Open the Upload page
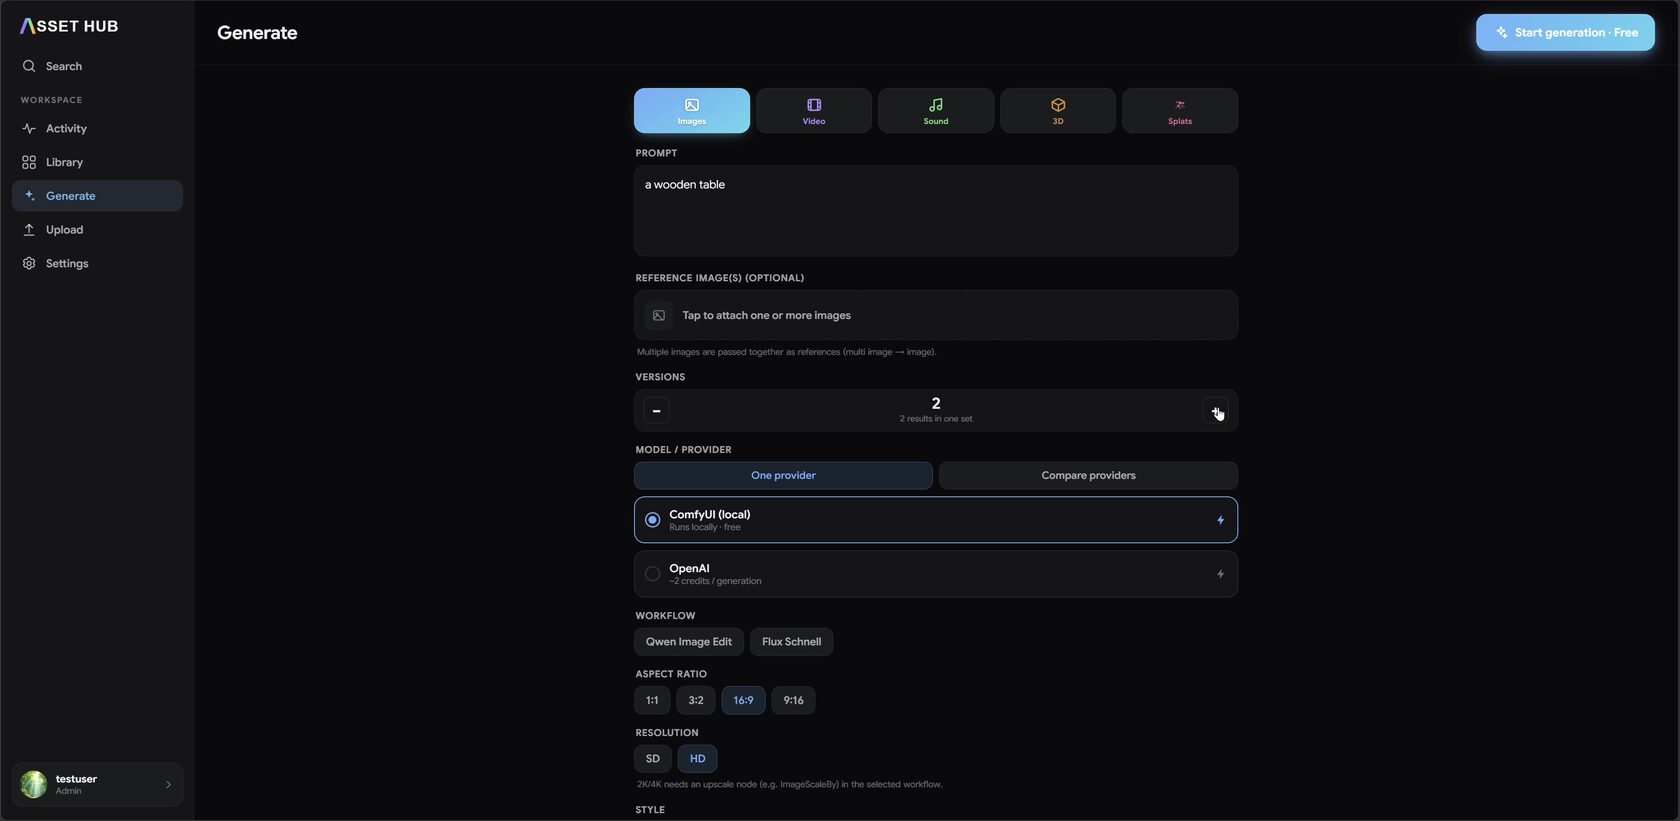 pyautogui.click(x=97, y=230)
